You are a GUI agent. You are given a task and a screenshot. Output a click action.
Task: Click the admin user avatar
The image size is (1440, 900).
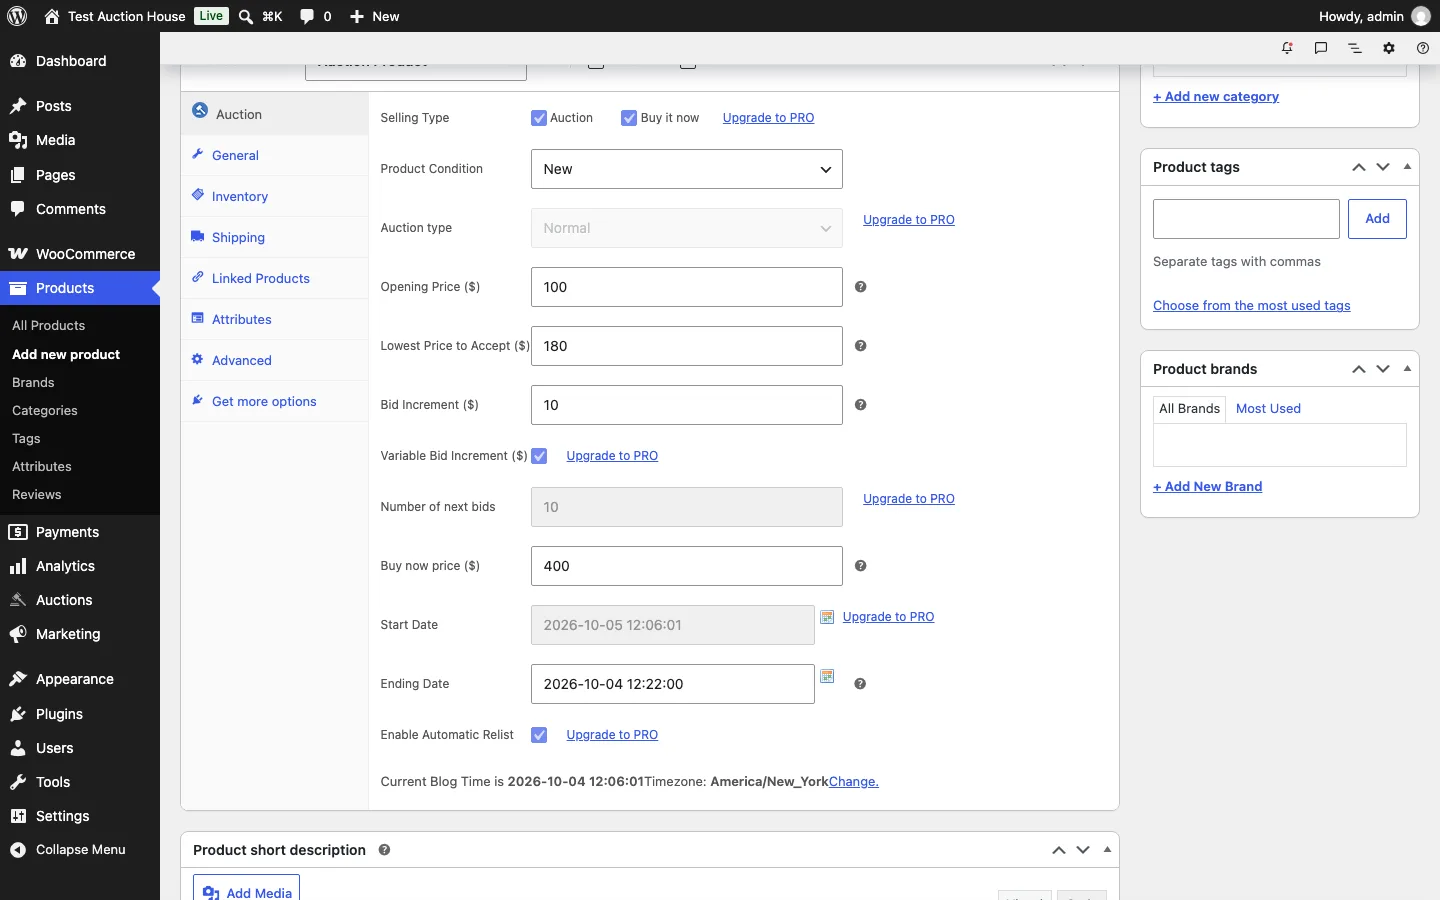[1421, 16]
